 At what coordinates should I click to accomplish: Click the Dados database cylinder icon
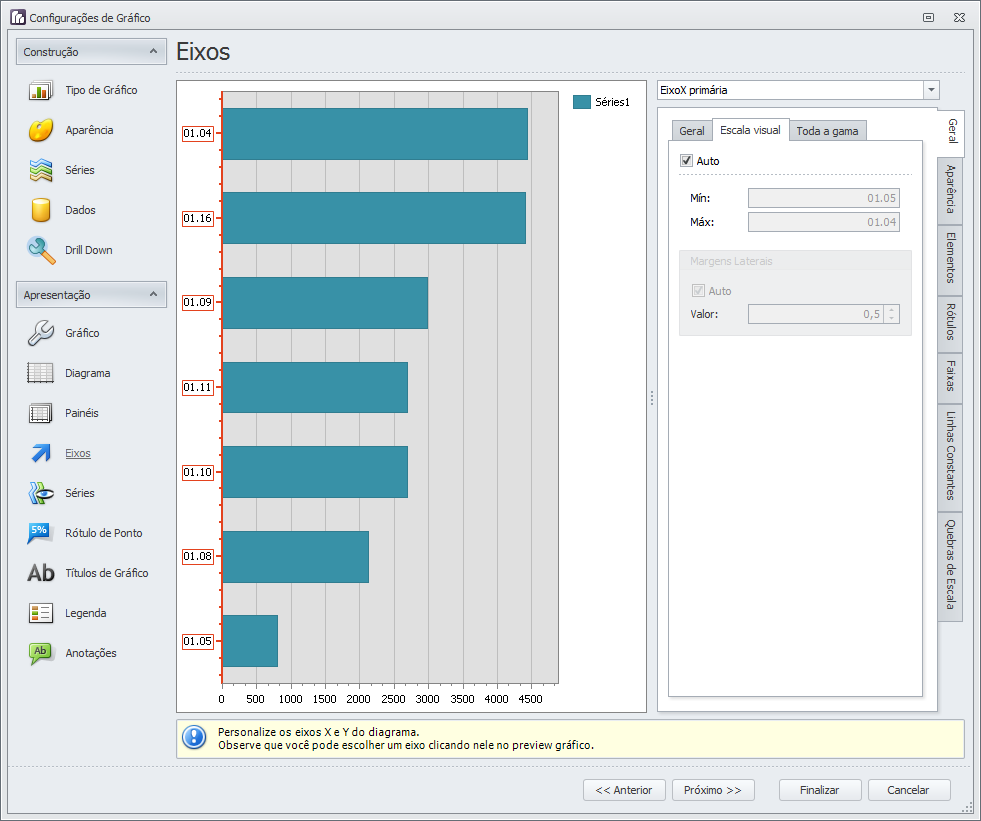(41, 210)
